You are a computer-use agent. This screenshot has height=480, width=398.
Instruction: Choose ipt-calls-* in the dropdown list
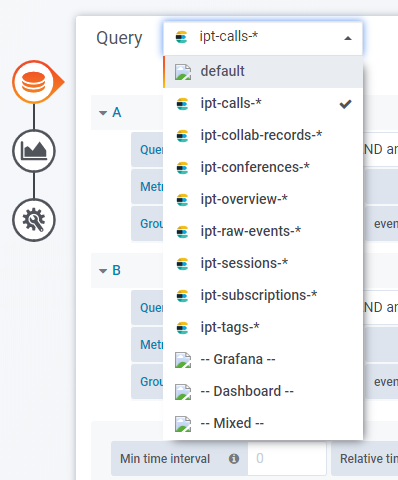[x=264, y=104]
